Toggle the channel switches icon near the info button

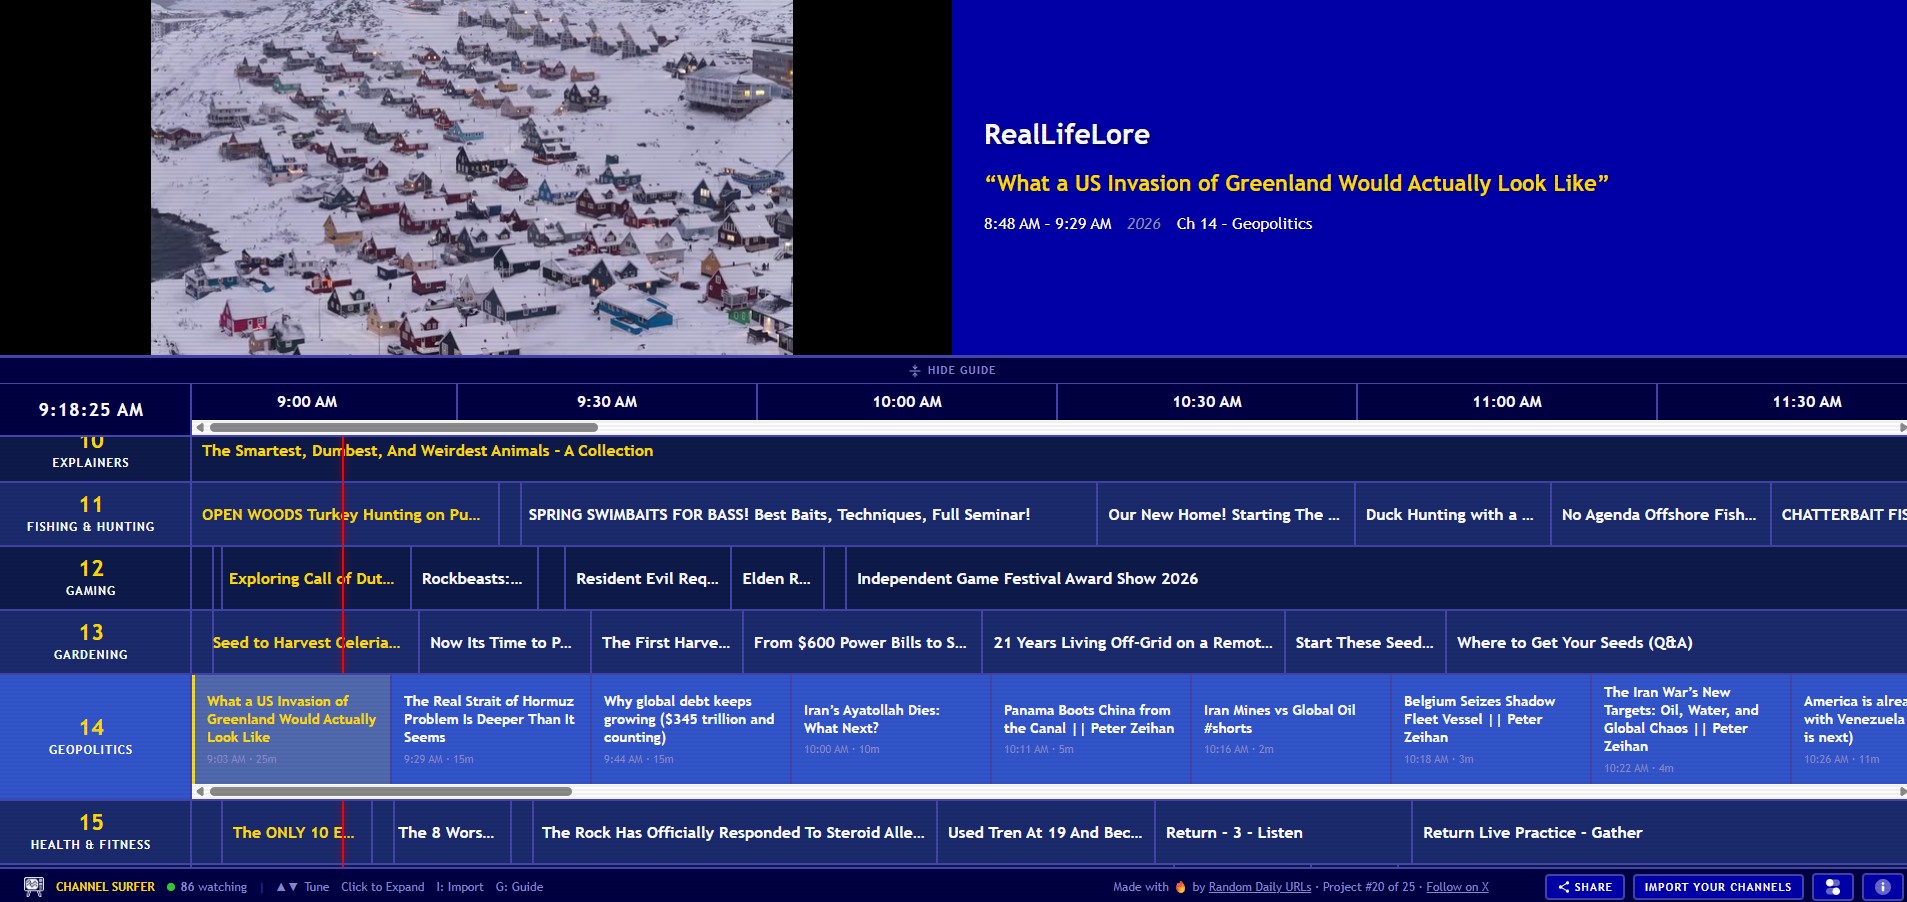click(1832, 886)
